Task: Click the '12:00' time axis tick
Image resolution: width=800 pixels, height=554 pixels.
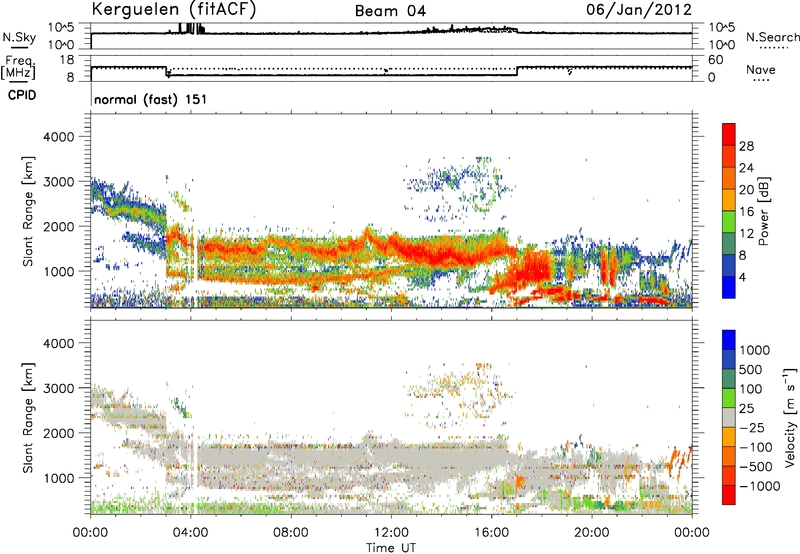Action: (x=391, y=533)
